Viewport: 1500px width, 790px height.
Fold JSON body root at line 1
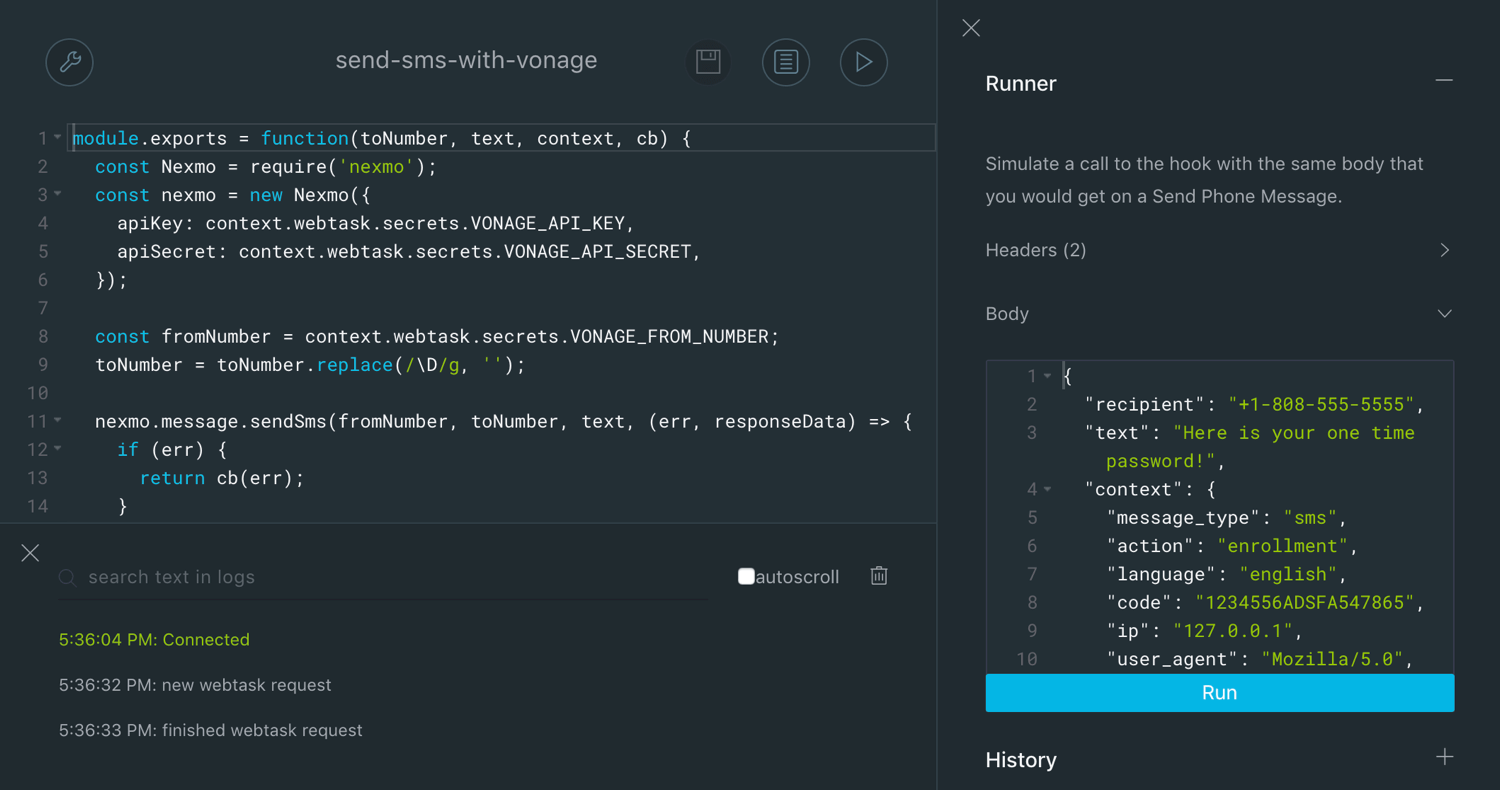pyautogui.click(x=1047, y=376)
